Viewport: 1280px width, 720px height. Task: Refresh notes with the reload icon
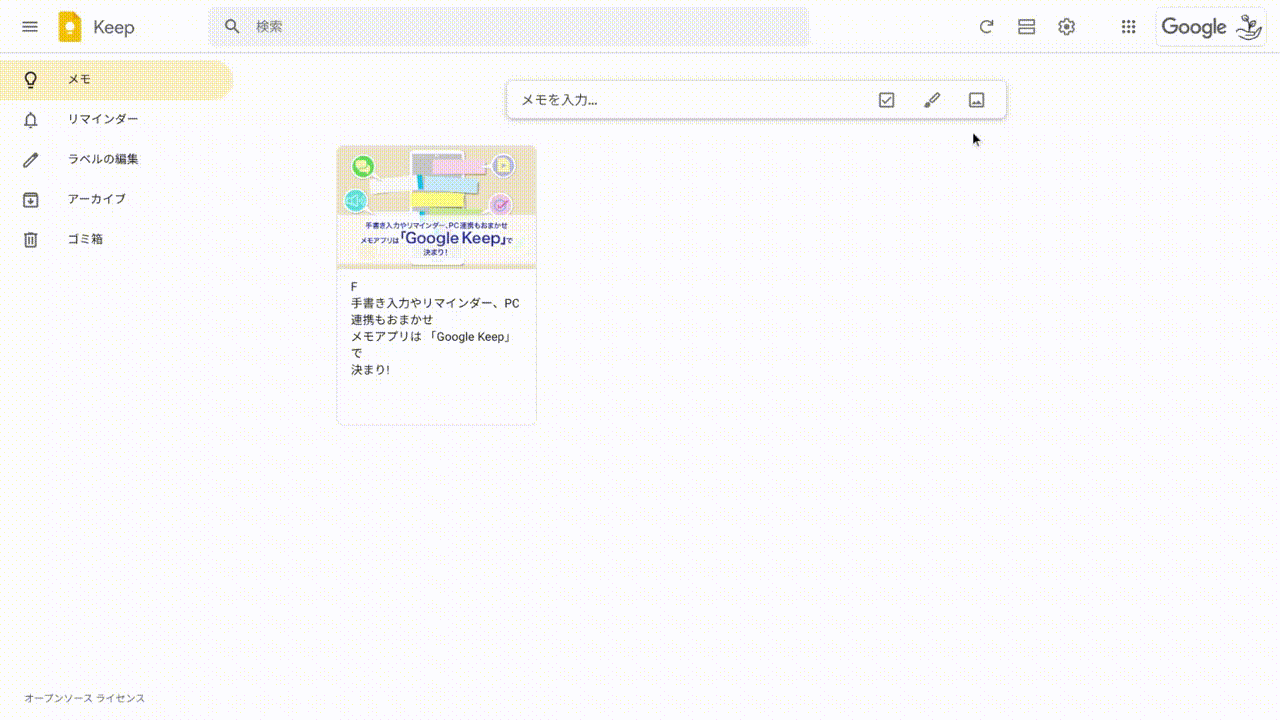click(x=986, y=27)
